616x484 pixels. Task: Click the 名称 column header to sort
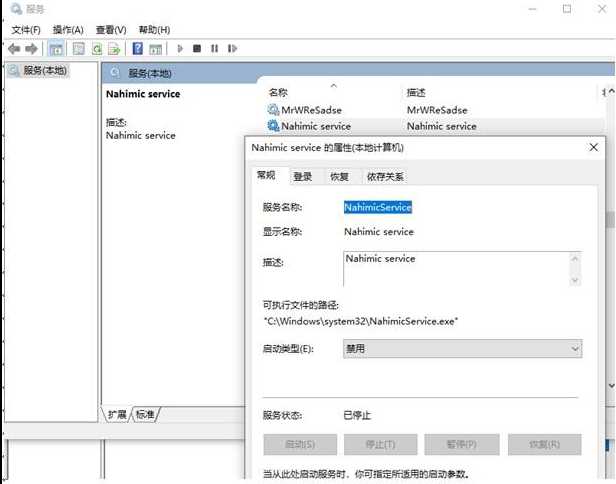pyautogui.click(x=278, y=93)
